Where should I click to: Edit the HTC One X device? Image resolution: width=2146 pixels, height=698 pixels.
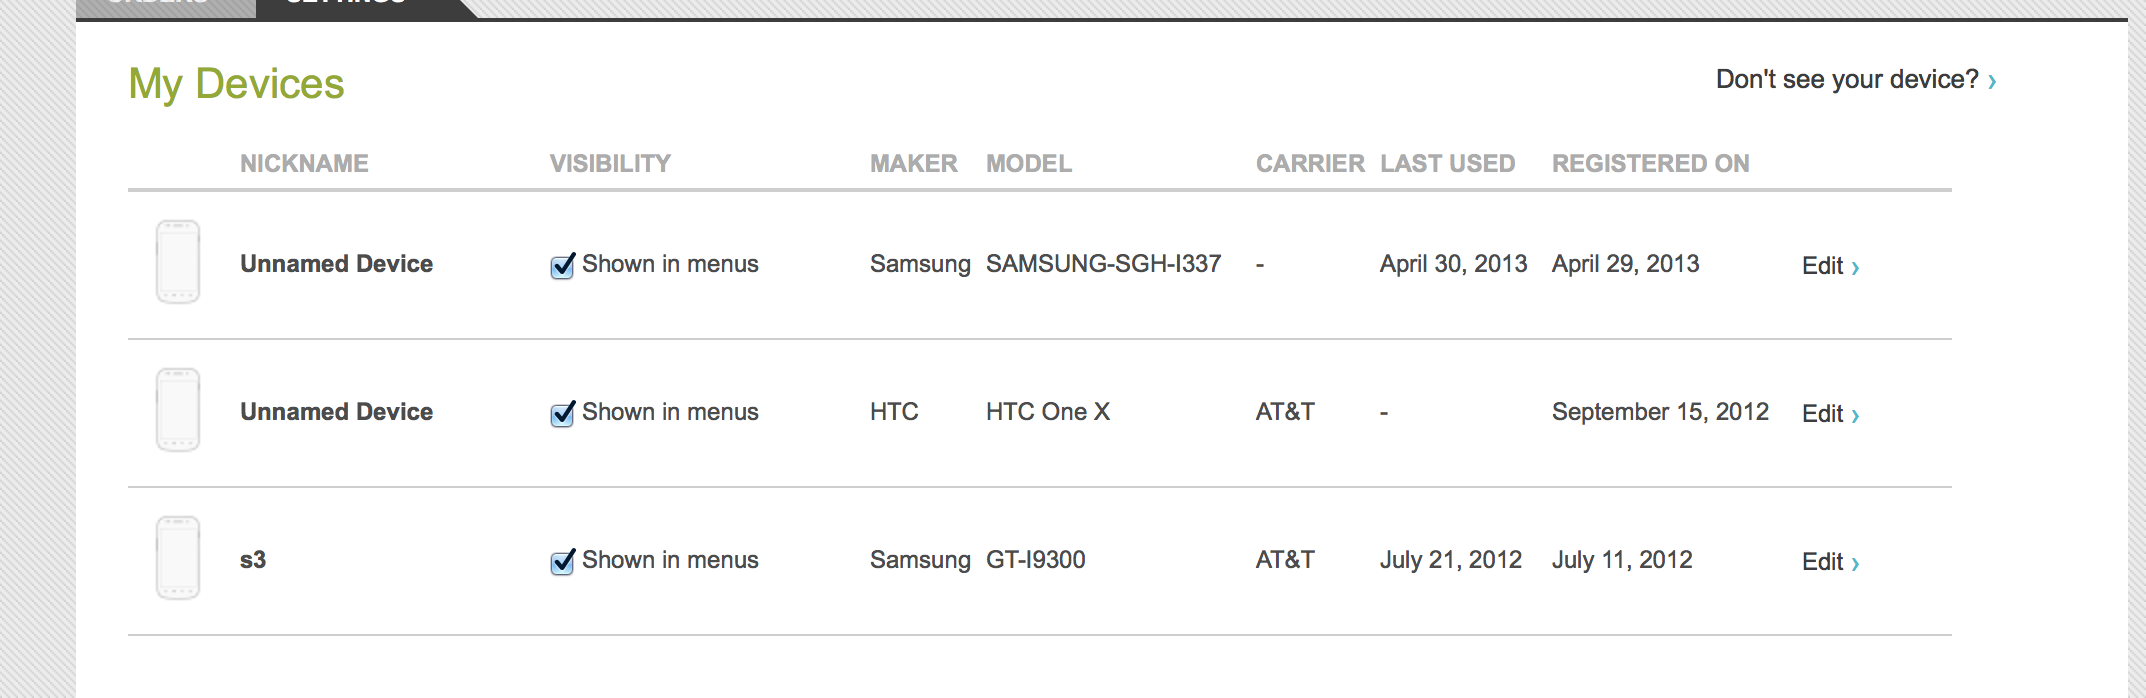1830,414
